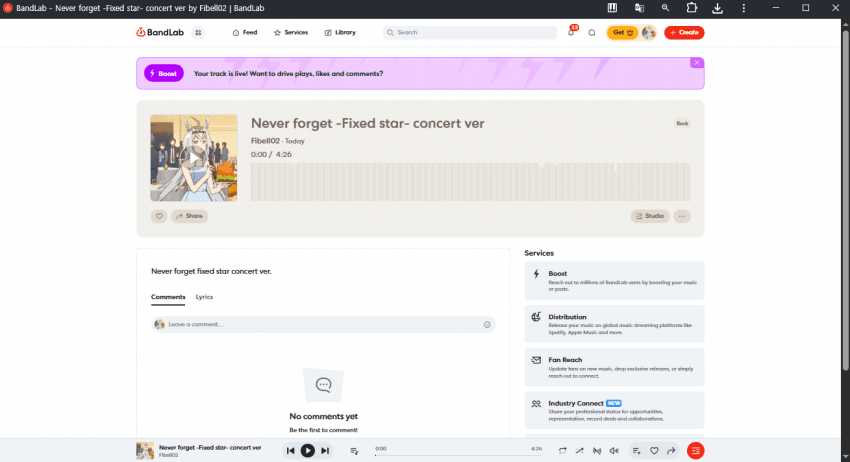The image size is (850, 462).
Task: Open the red queue panel button
Action: [x=696, y=451]
